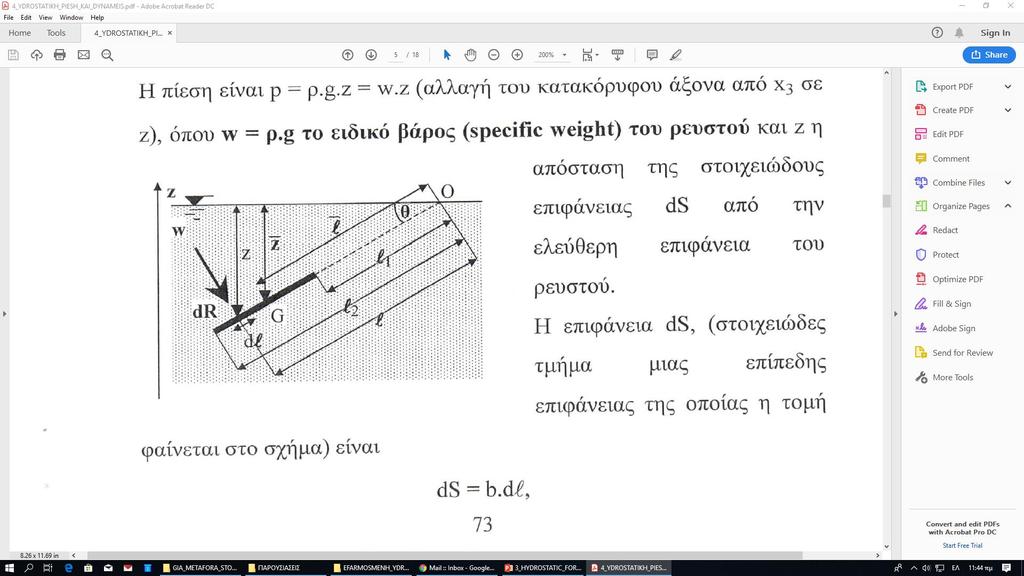Go to the previous page (up arrow)
This screenshot has width=1024, height=576.
(x=347, y=55)
